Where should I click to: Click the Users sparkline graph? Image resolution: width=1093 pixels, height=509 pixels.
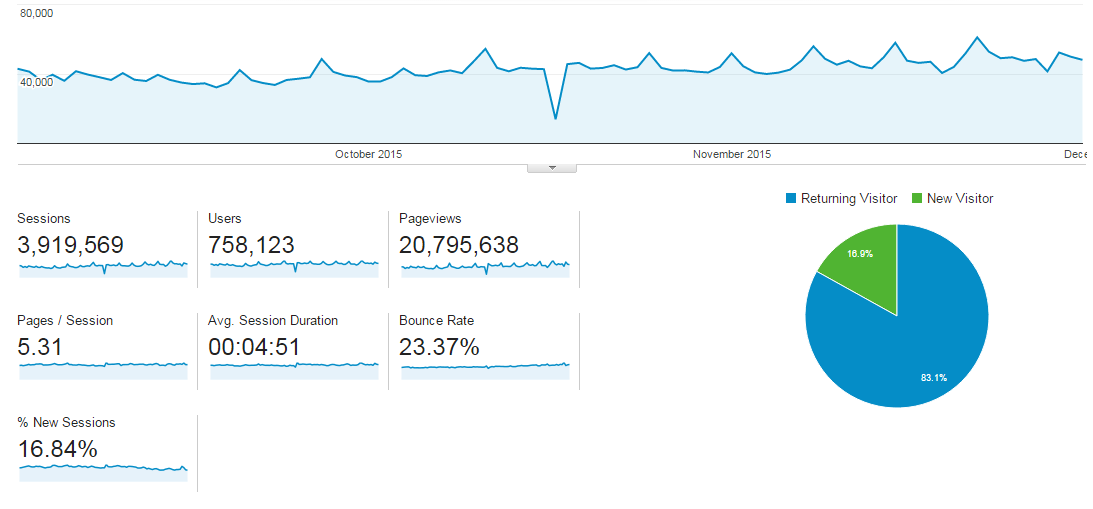point(294,268)
